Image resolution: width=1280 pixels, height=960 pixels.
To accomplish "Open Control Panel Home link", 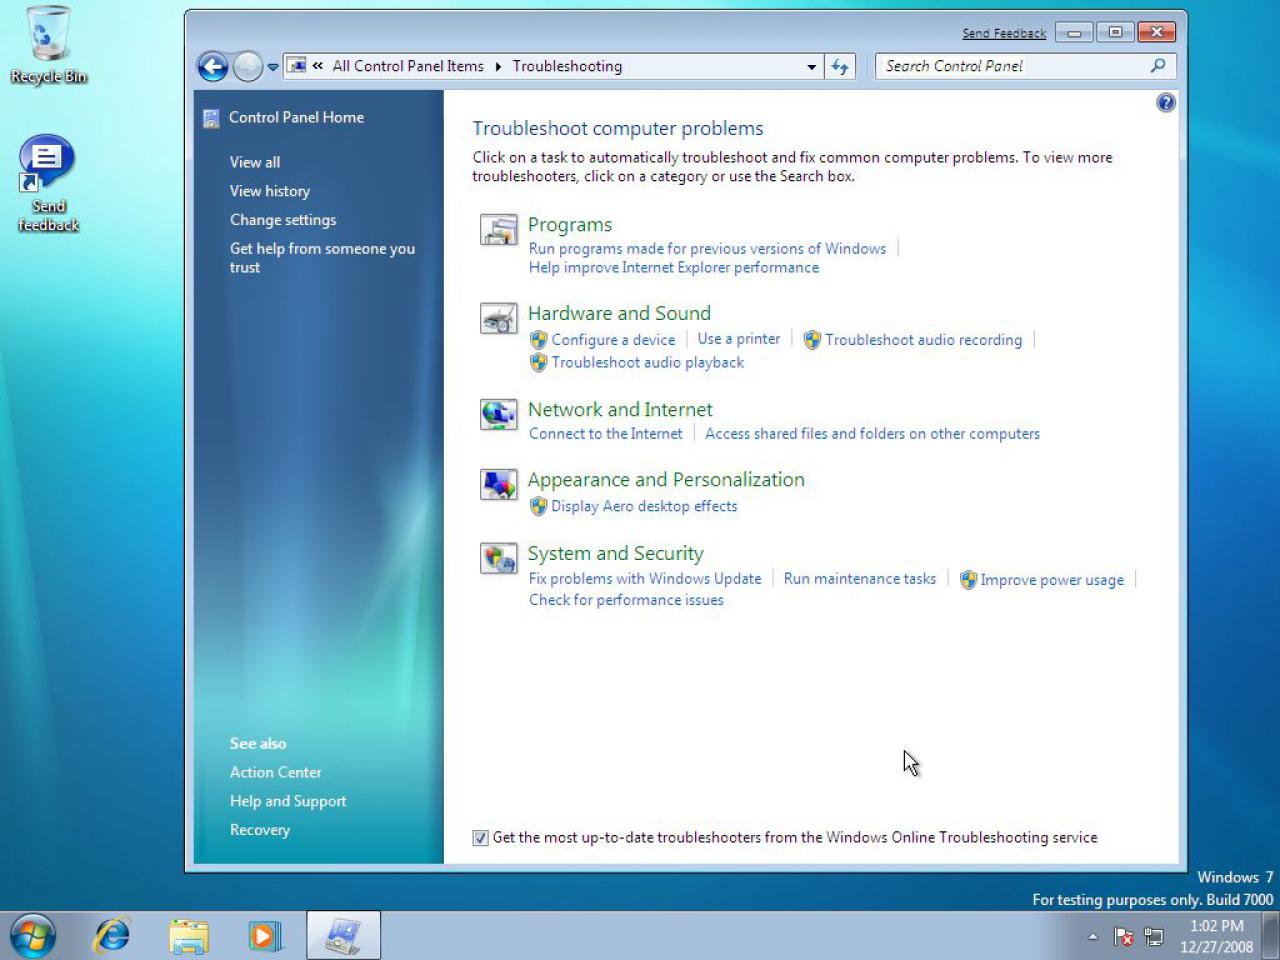I will [x=296, y=117].
